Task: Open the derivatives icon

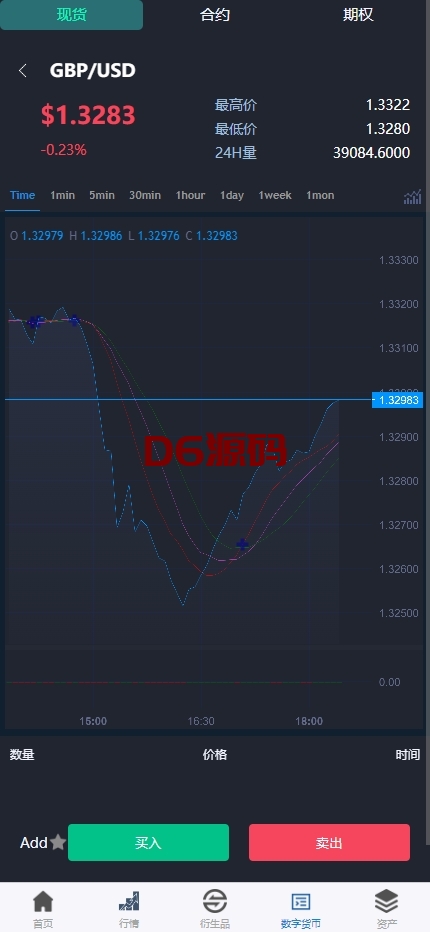Action: point(215,901)
